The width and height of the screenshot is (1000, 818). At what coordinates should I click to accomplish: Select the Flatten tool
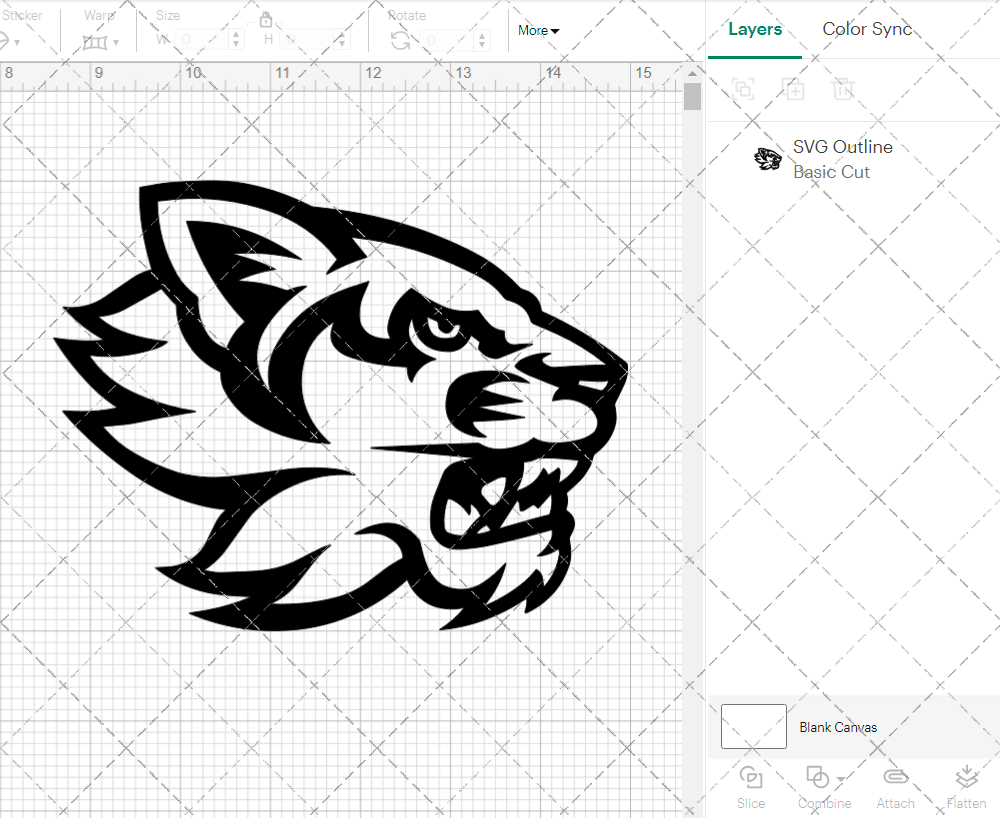point(966,788)
